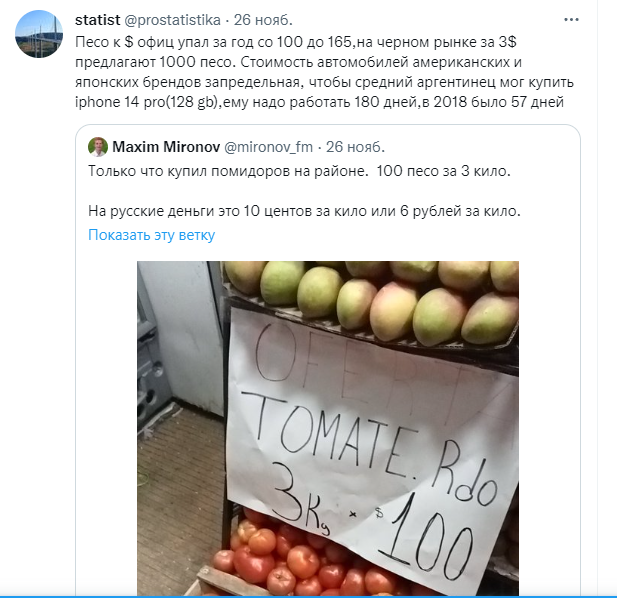Open statist's round profile avatar
Image resolution: width=617 pixels, height=598 pixels.
39,34
